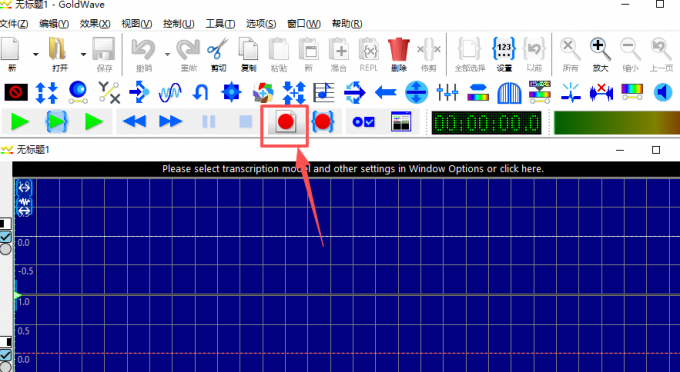Click the rainbow bar with slider icon
The height and width of the screenshot is (372, 680).
[x=632, y=92]
